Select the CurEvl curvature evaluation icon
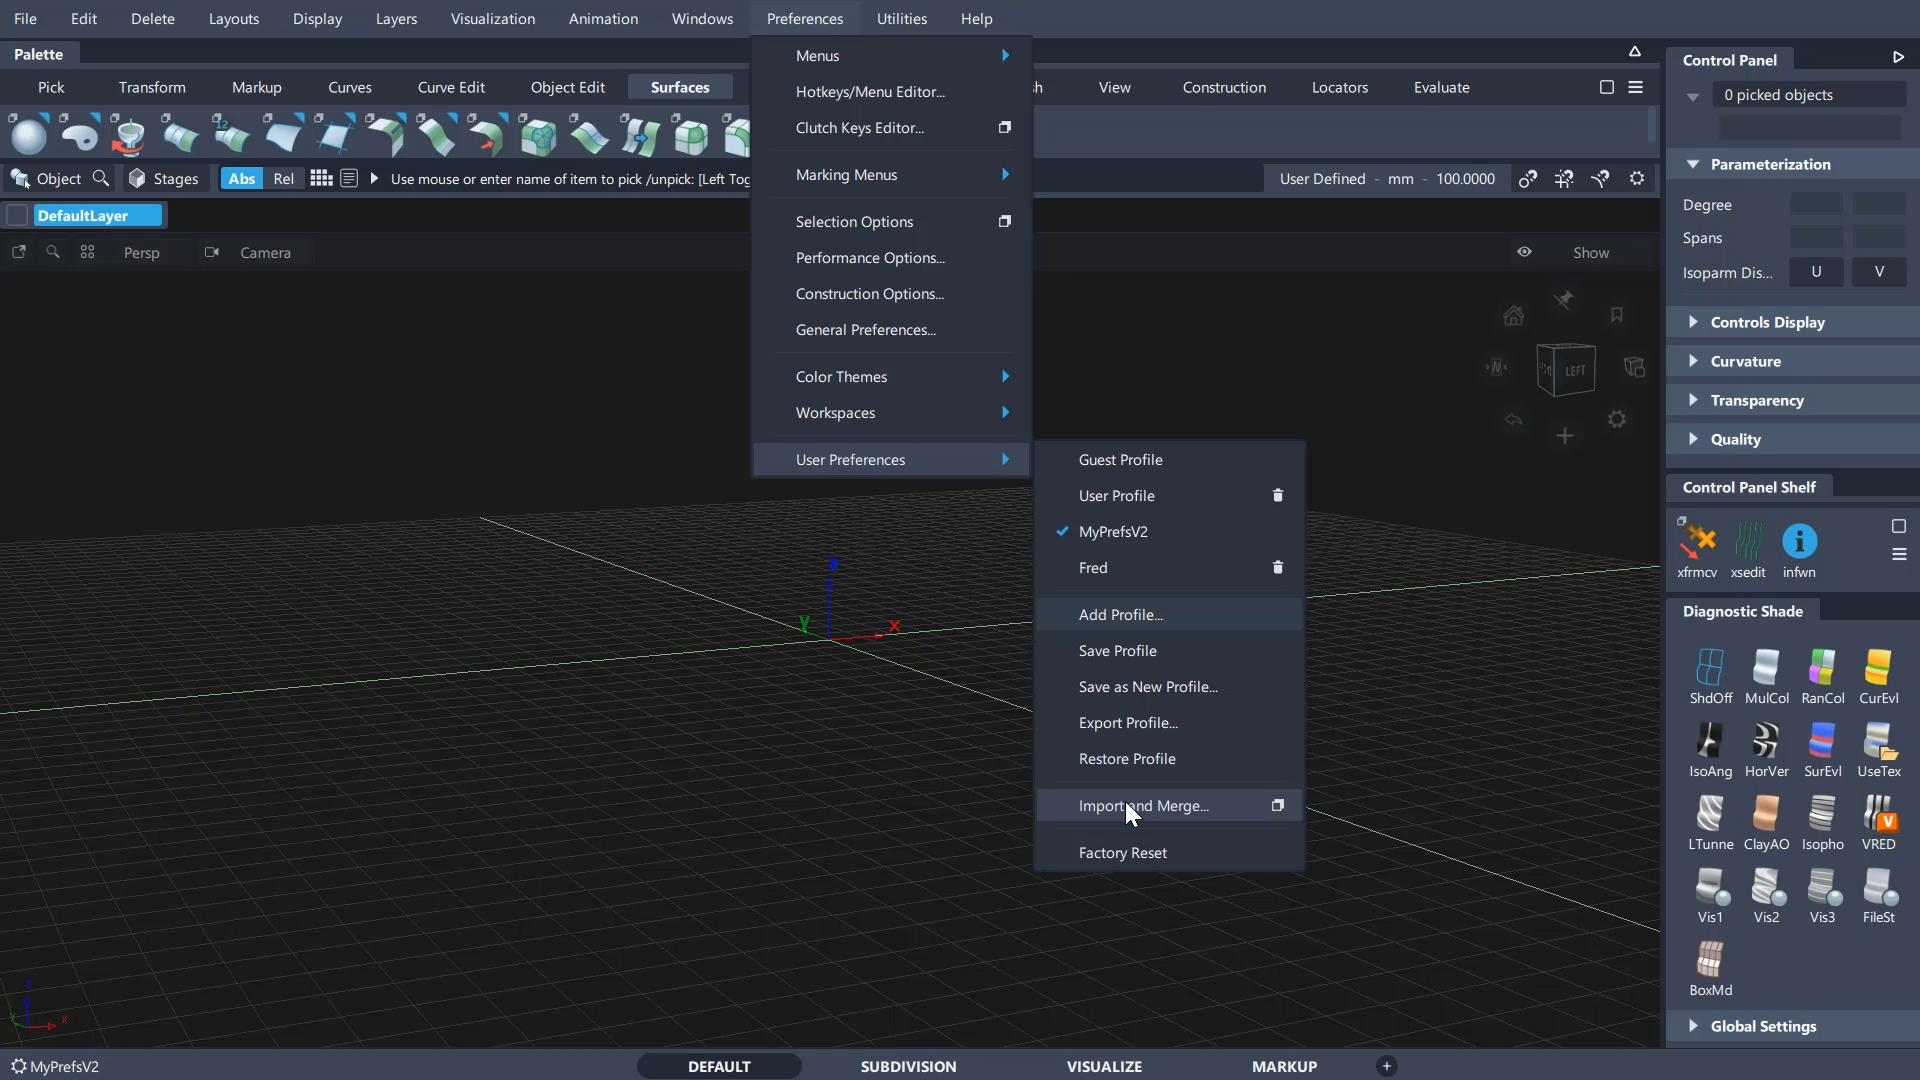This screenshot has height=1080, width=1920. pos(1878,668)
